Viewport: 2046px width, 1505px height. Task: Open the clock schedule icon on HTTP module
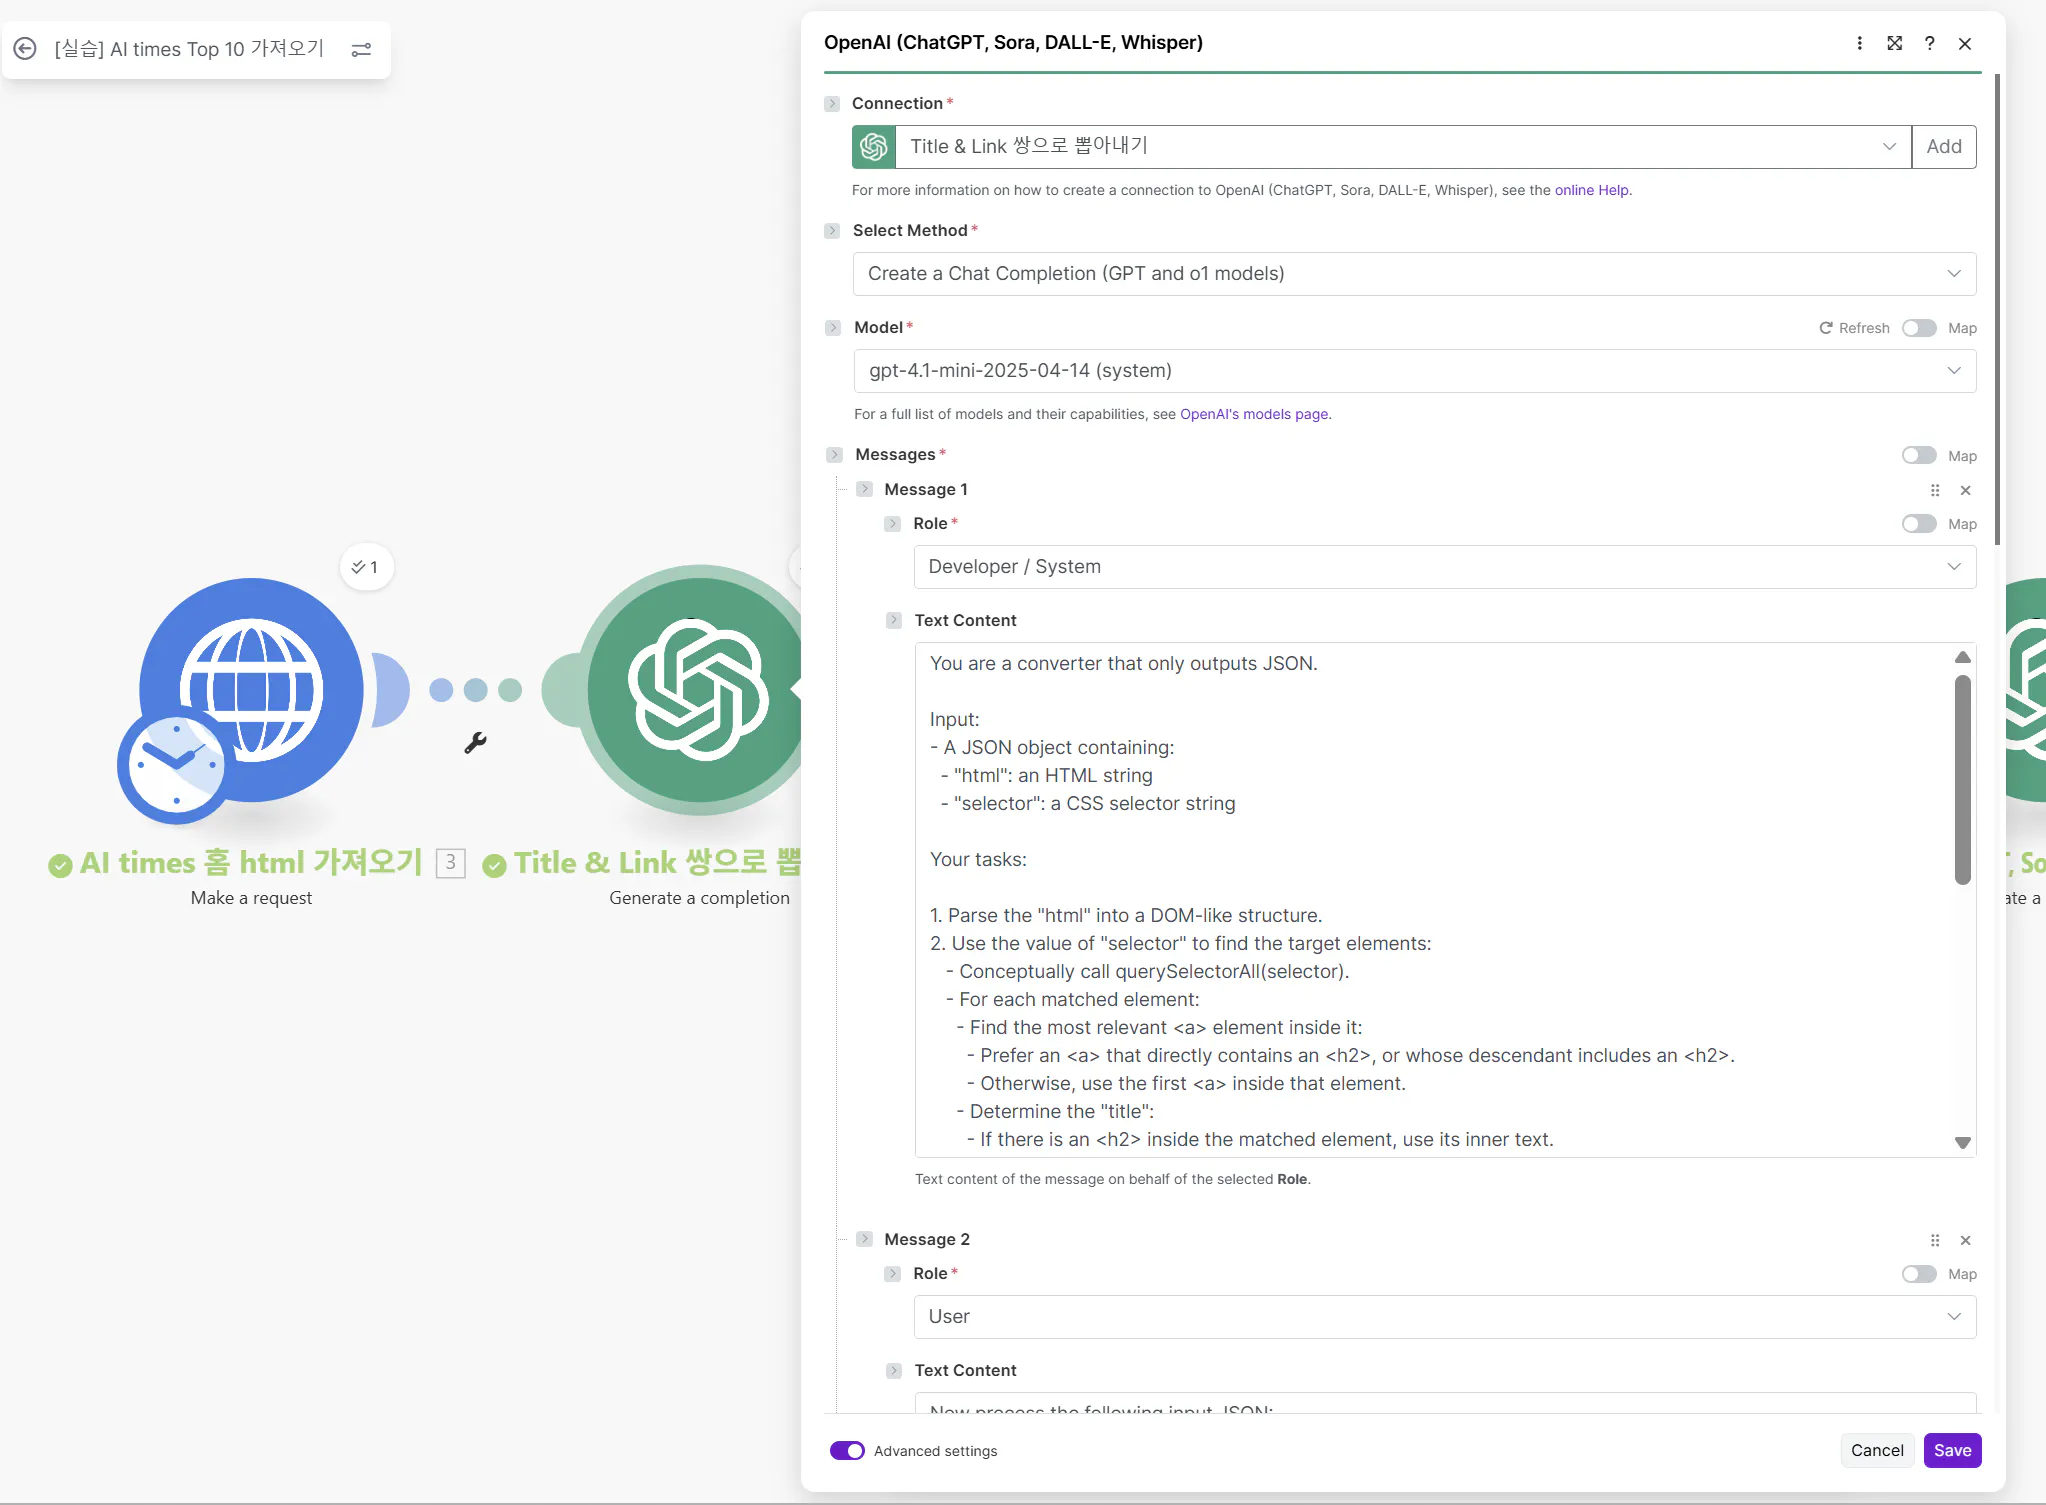pos(177,765)
